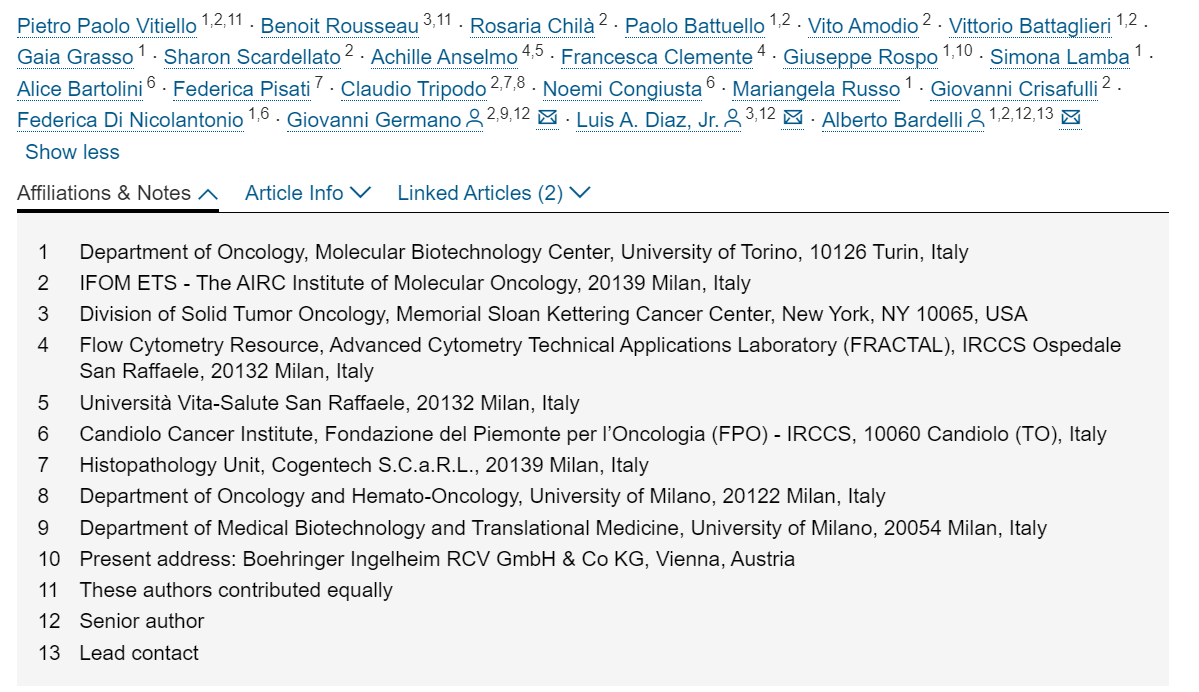Select author Claudio Tripodo
This screenshot has width=1199, height=692.
(x=413, y=89)
